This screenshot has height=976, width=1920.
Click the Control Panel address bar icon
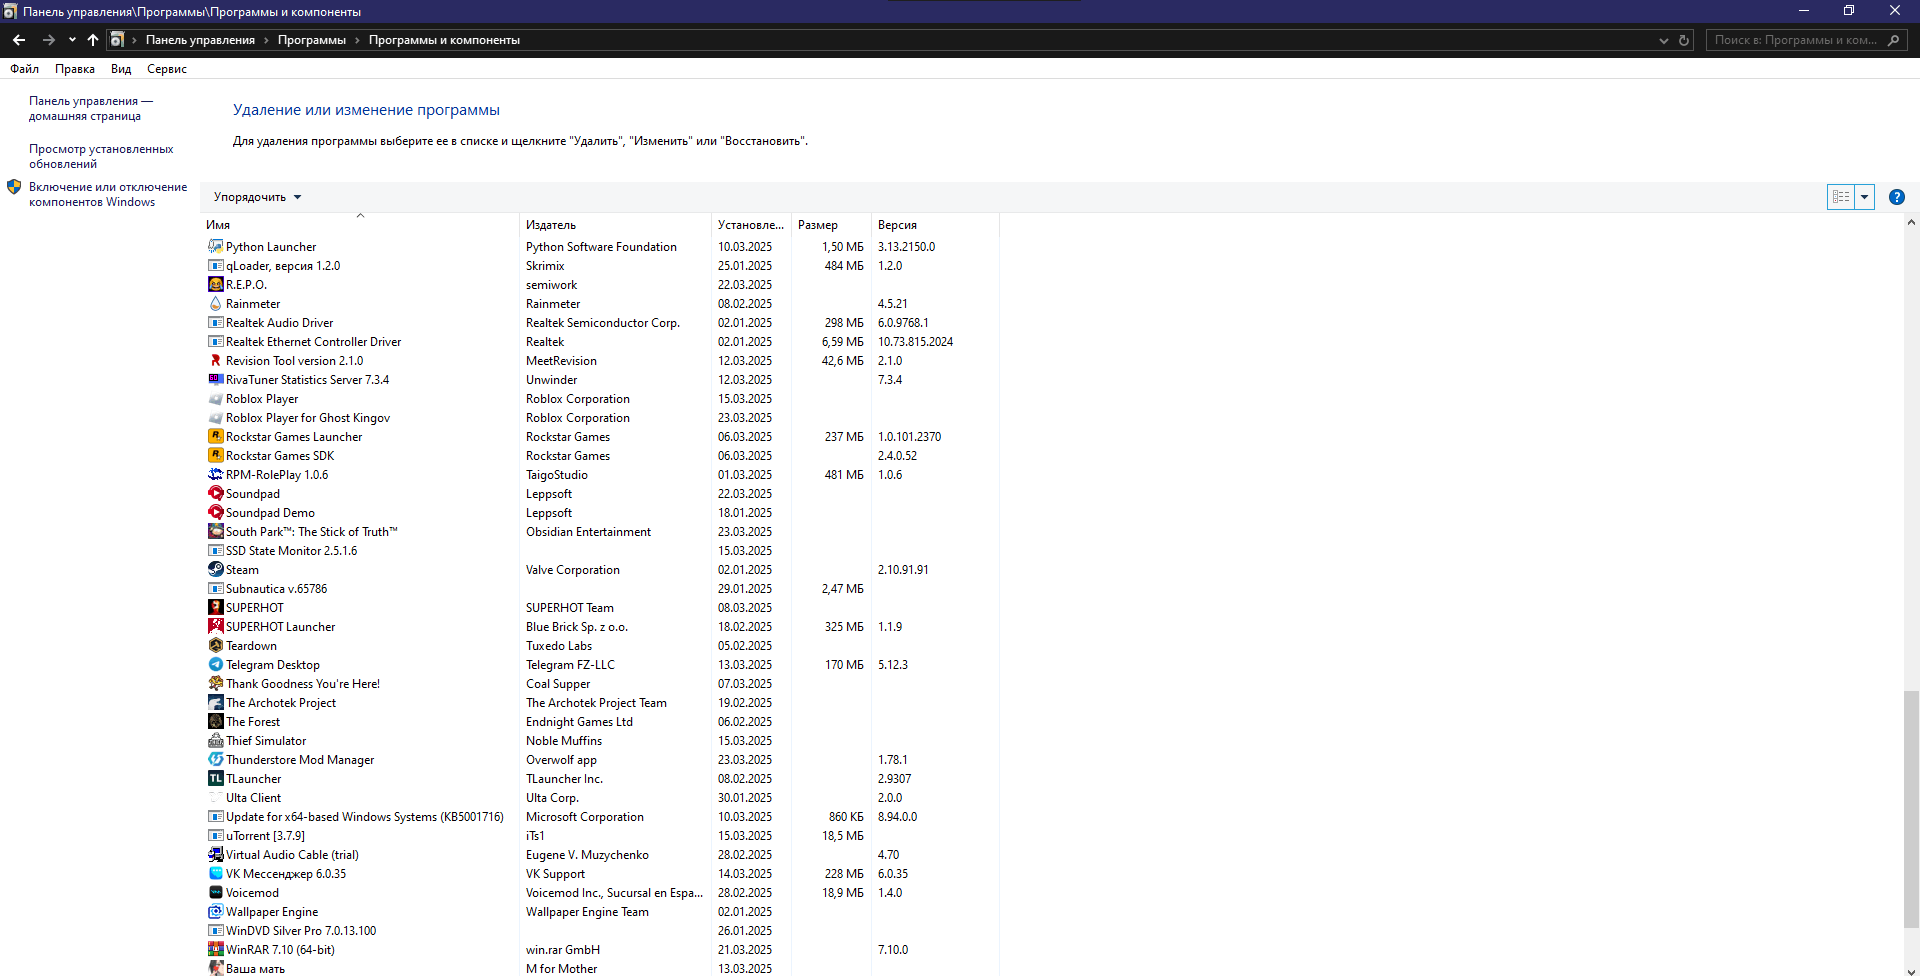click(117, 40)
